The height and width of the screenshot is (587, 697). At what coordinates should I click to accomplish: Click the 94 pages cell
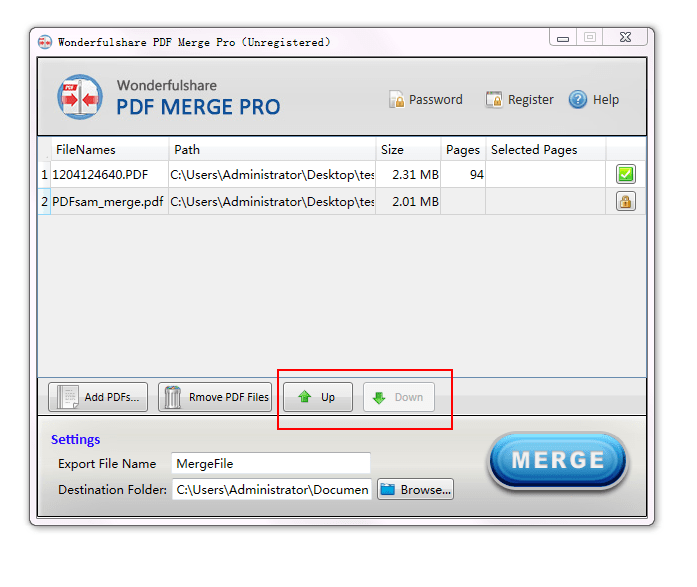click(463, 175)
